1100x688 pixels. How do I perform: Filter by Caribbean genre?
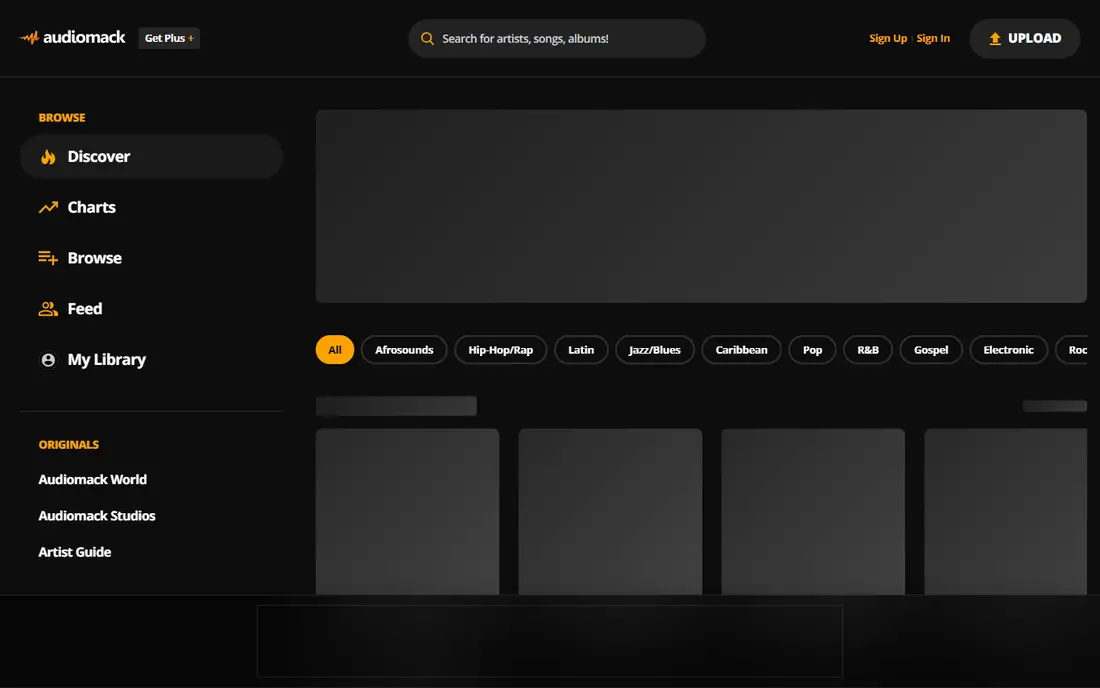[742, 350]
